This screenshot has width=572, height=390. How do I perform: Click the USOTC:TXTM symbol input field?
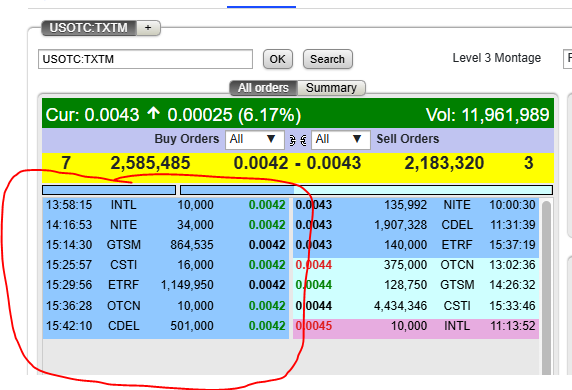pyautogui.click(x=145, y=59)
